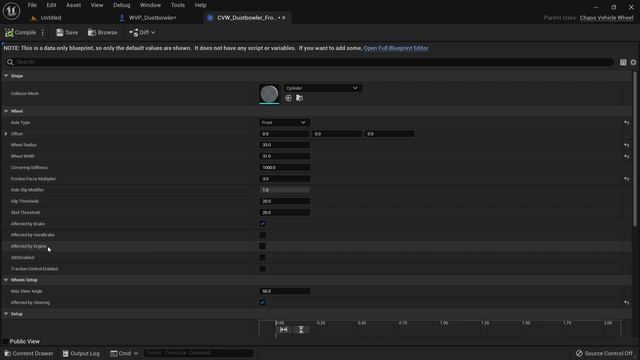Open the Output Log
Viewport: 640px width, 360px height.
81,353
